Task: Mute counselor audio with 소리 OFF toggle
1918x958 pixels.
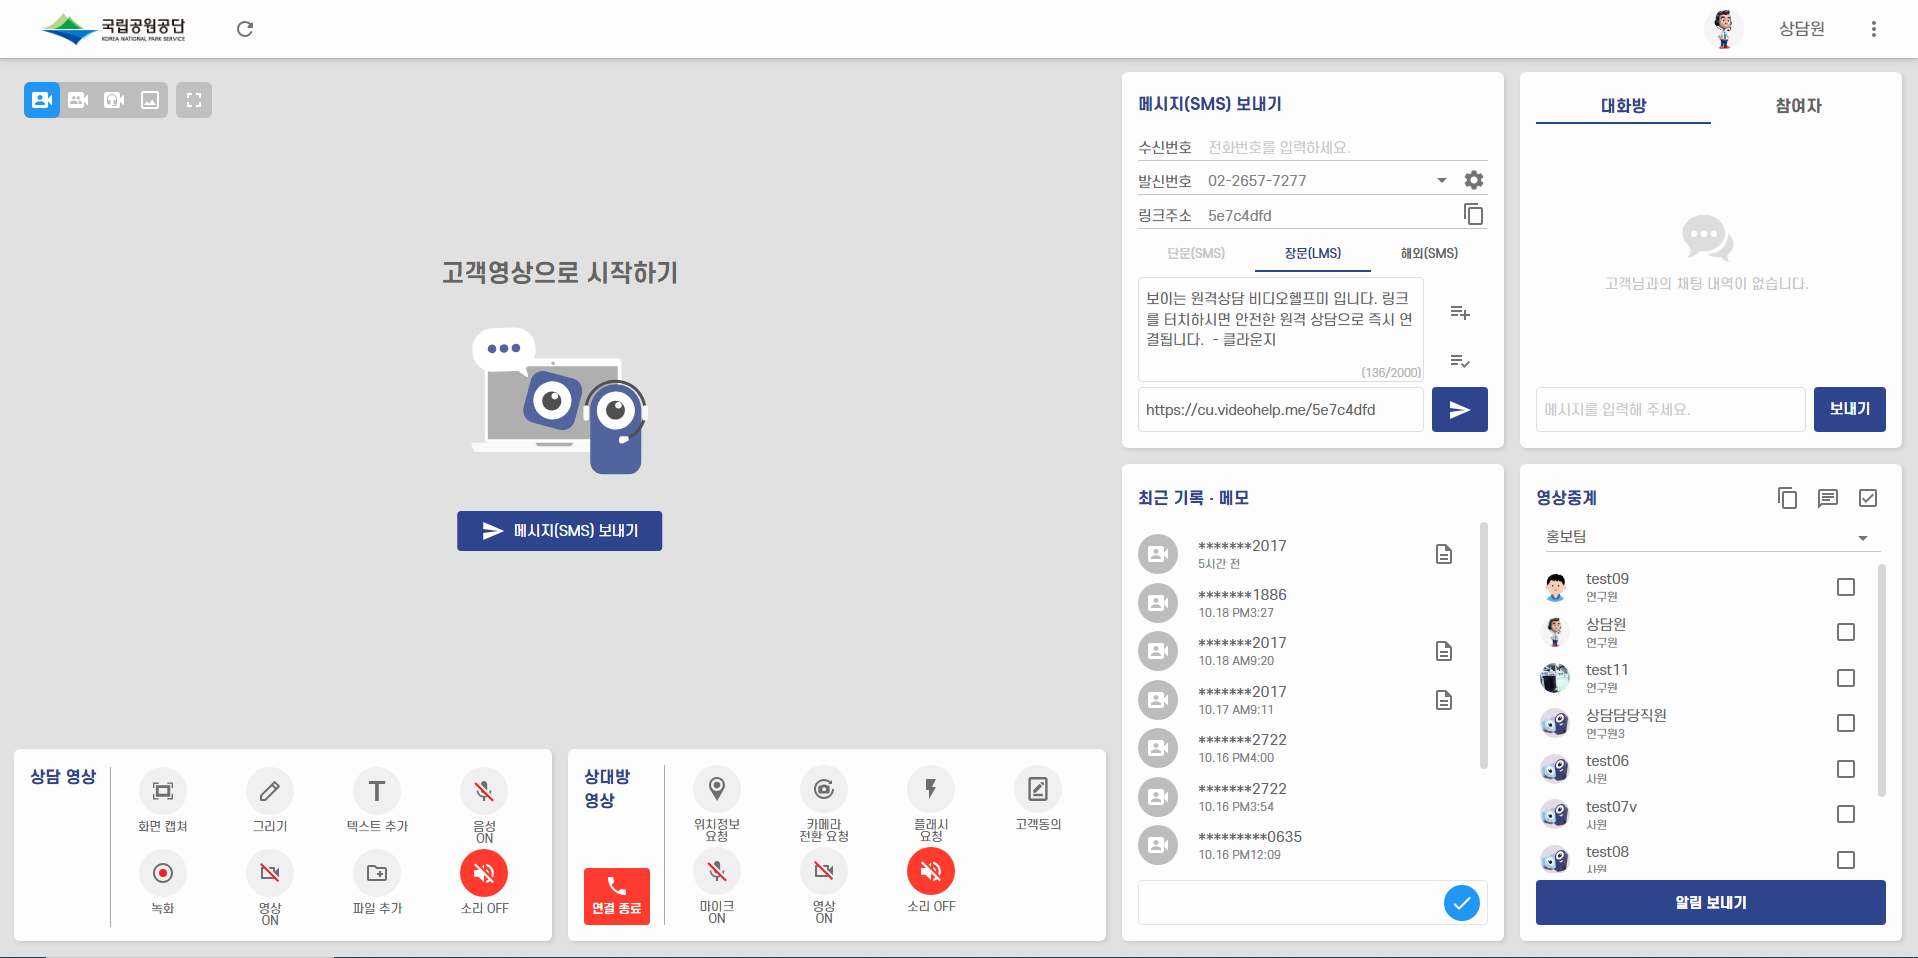Action: pos(484,873)
